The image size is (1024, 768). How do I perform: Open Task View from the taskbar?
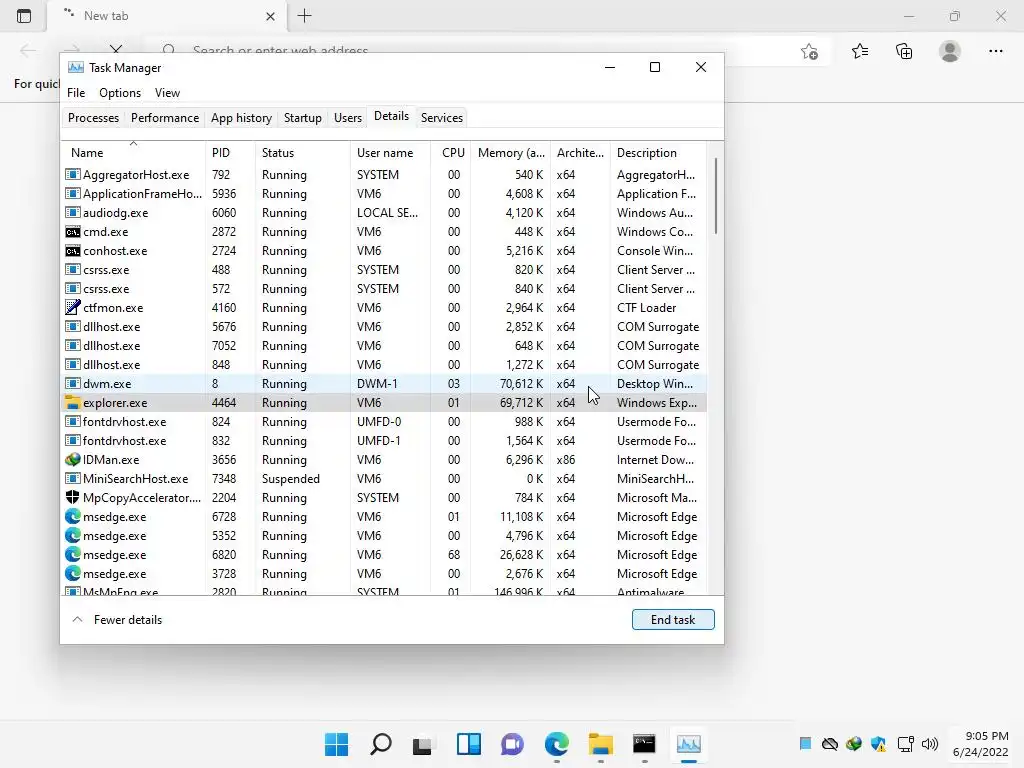(x=423, y=744)
